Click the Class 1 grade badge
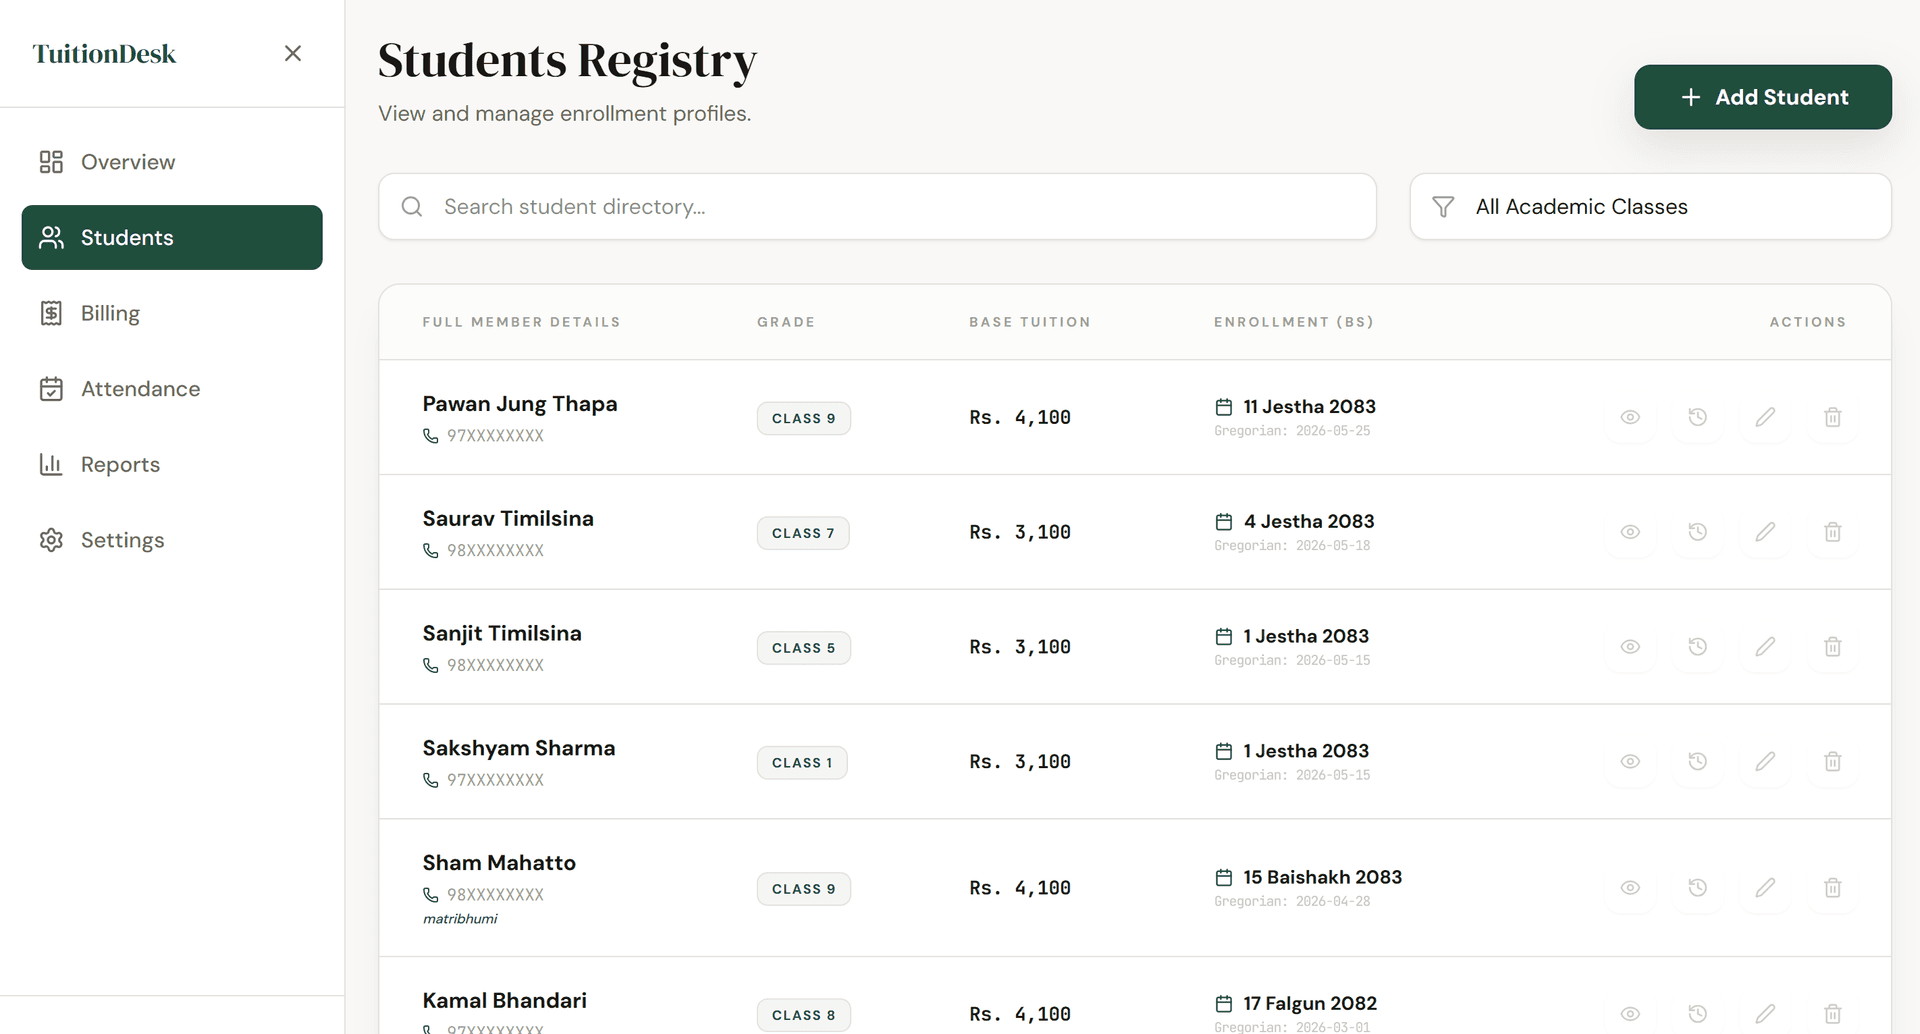Screen dimensions: 1920x1034 [x=802, y=763]
